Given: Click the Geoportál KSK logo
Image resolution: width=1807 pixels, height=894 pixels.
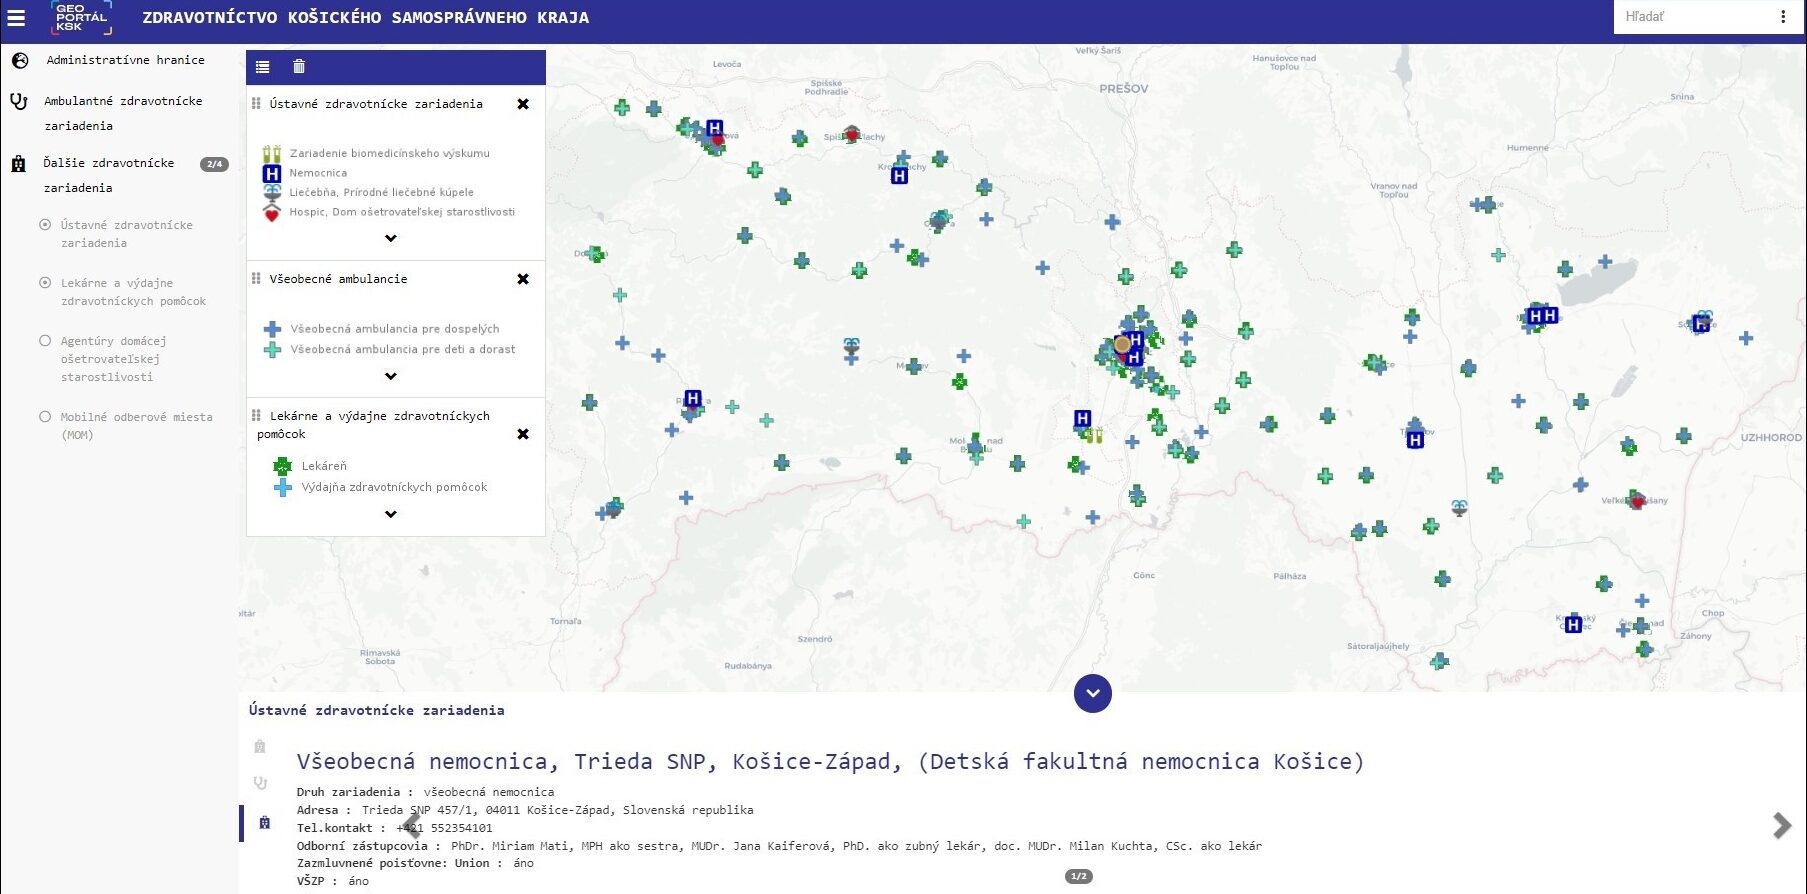Looking at the screenshot, I should click(81, 18).
